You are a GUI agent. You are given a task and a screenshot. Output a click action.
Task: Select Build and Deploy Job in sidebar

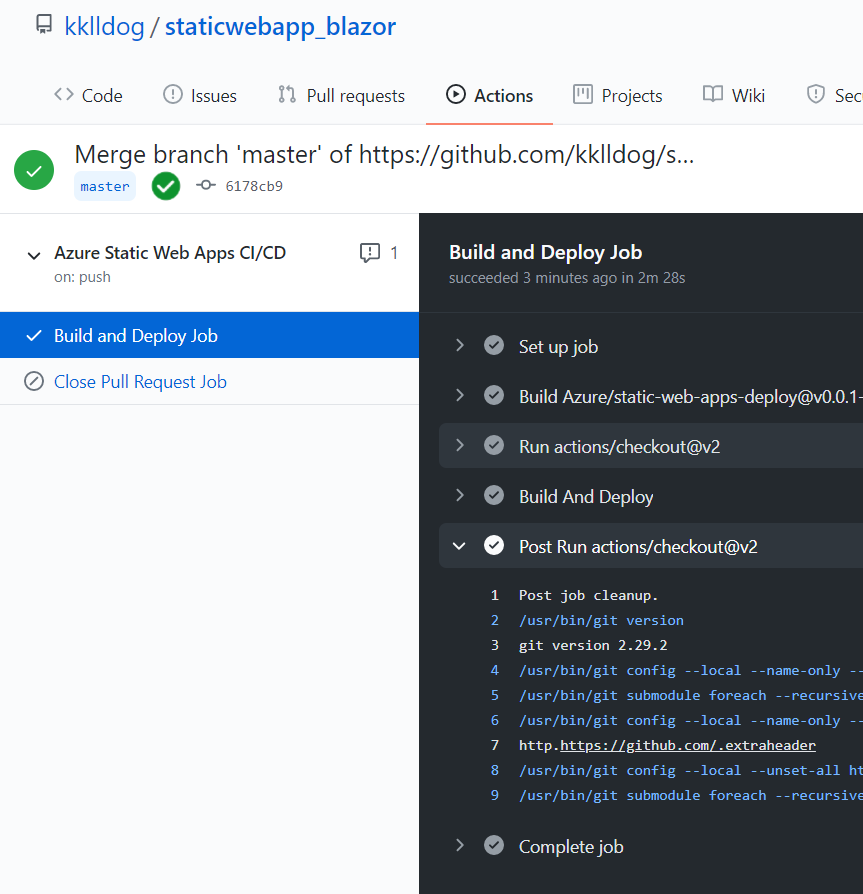point(209,335)
